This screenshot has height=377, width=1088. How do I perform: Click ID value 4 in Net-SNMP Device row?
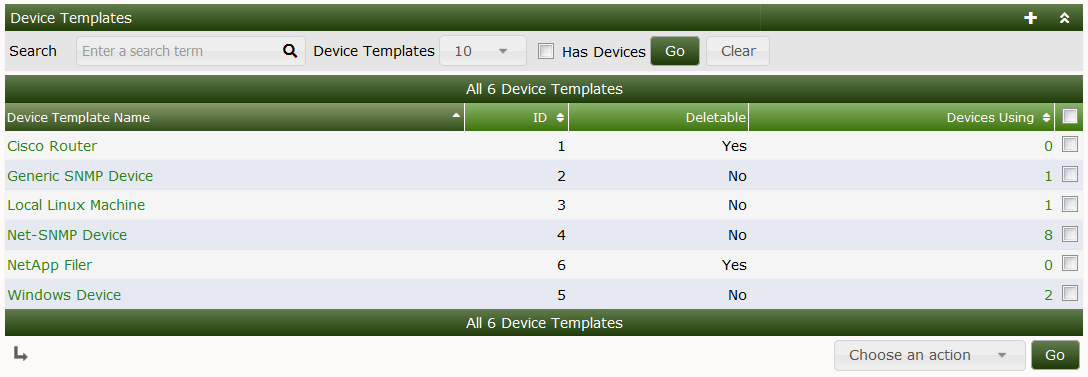(x=561, y=235)
